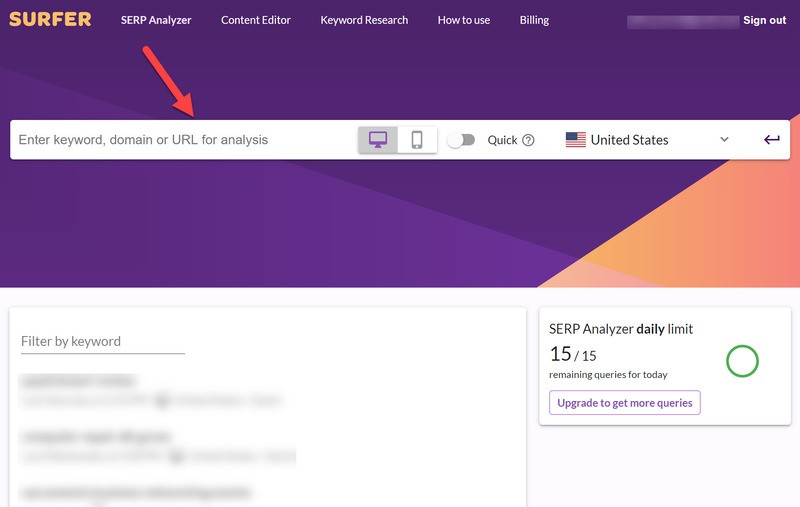
Task: Open the SERP Analyzer menu item
Action: point(156,20)
